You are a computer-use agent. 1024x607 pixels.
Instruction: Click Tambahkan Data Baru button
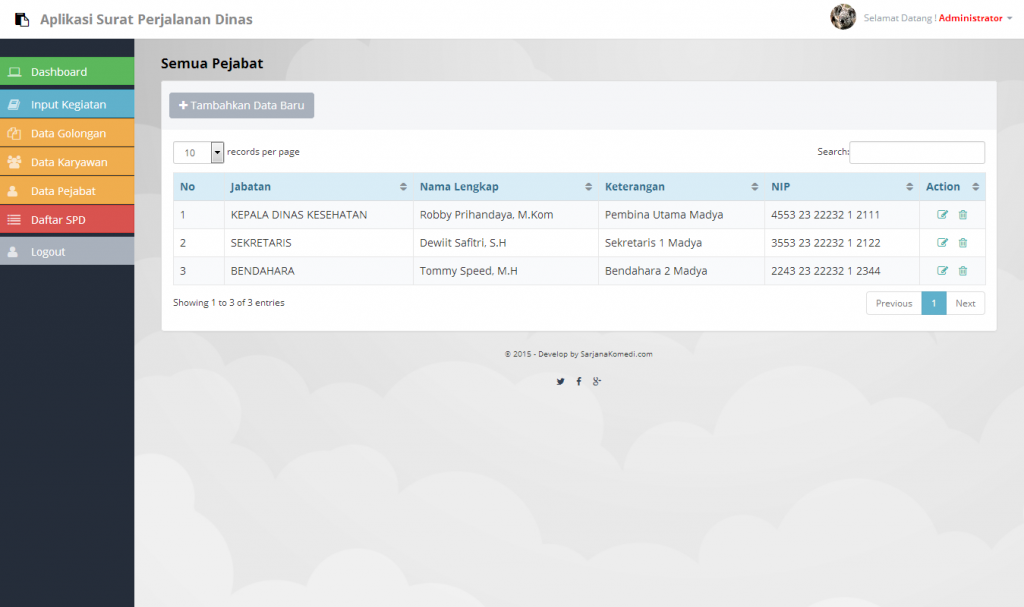pyautogui.click(x=241, y=105)
